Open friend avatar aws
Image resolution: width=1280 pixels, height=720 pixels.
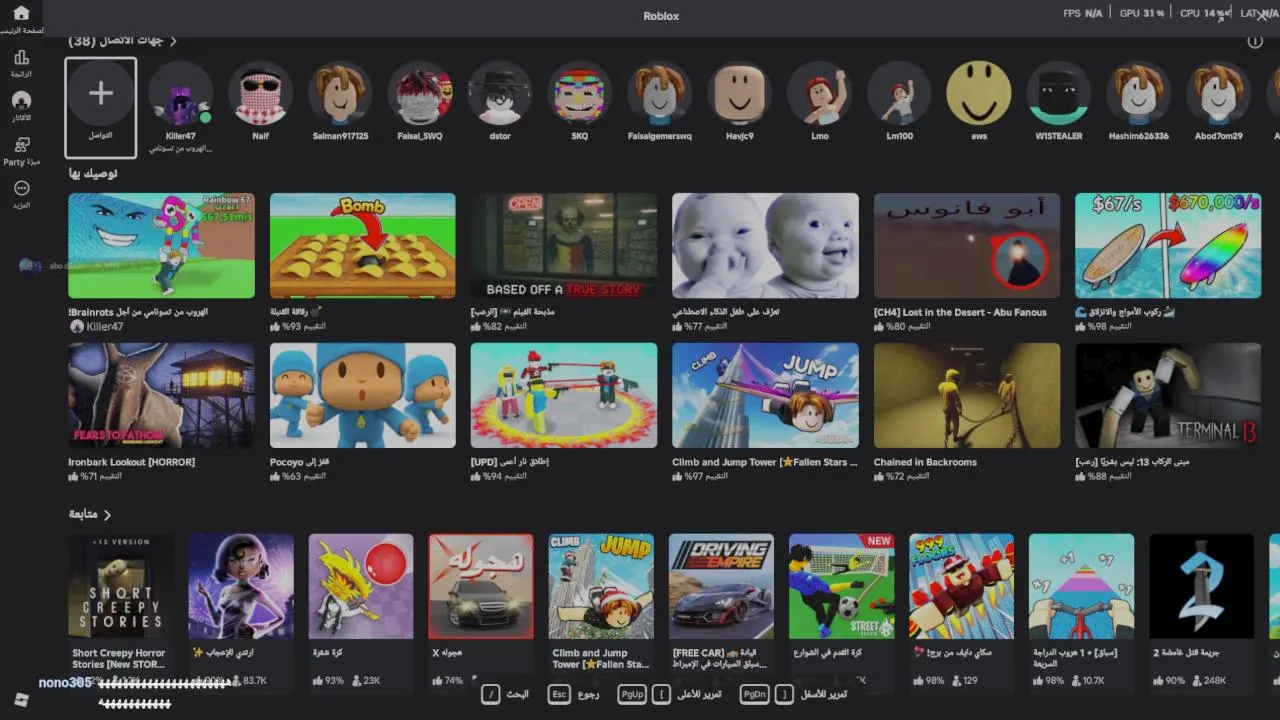point(979,93)
